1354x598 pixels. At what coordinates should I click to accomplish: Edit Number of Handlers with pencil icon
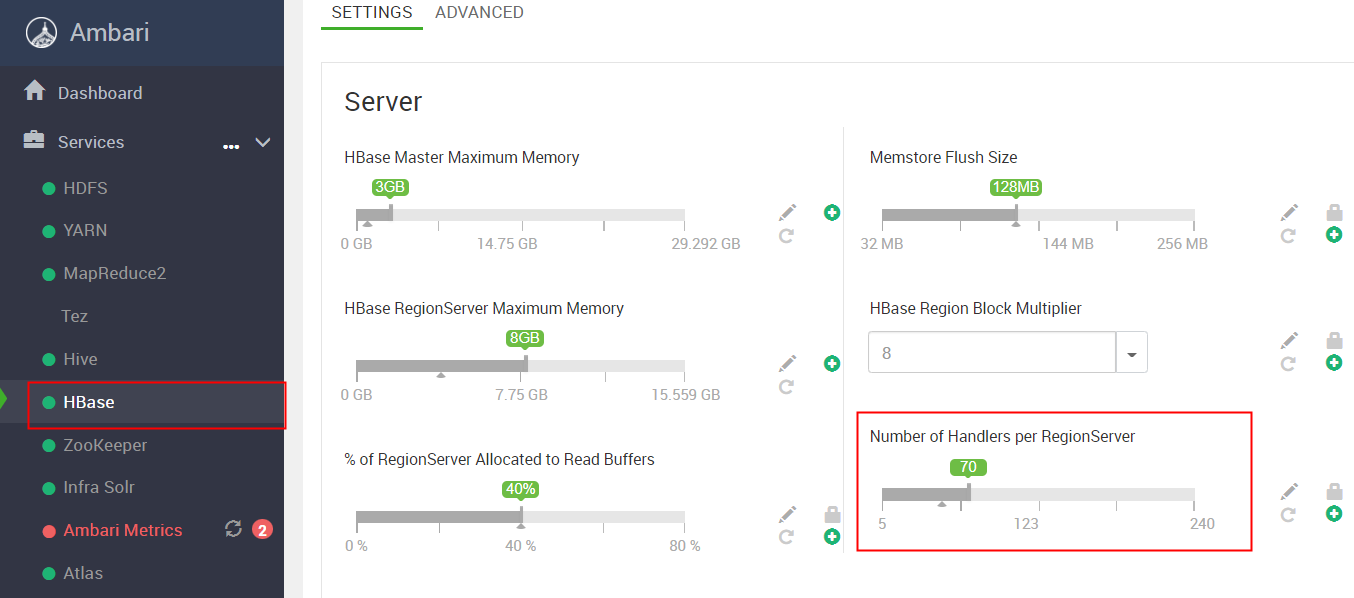[x=1290, y=490]
